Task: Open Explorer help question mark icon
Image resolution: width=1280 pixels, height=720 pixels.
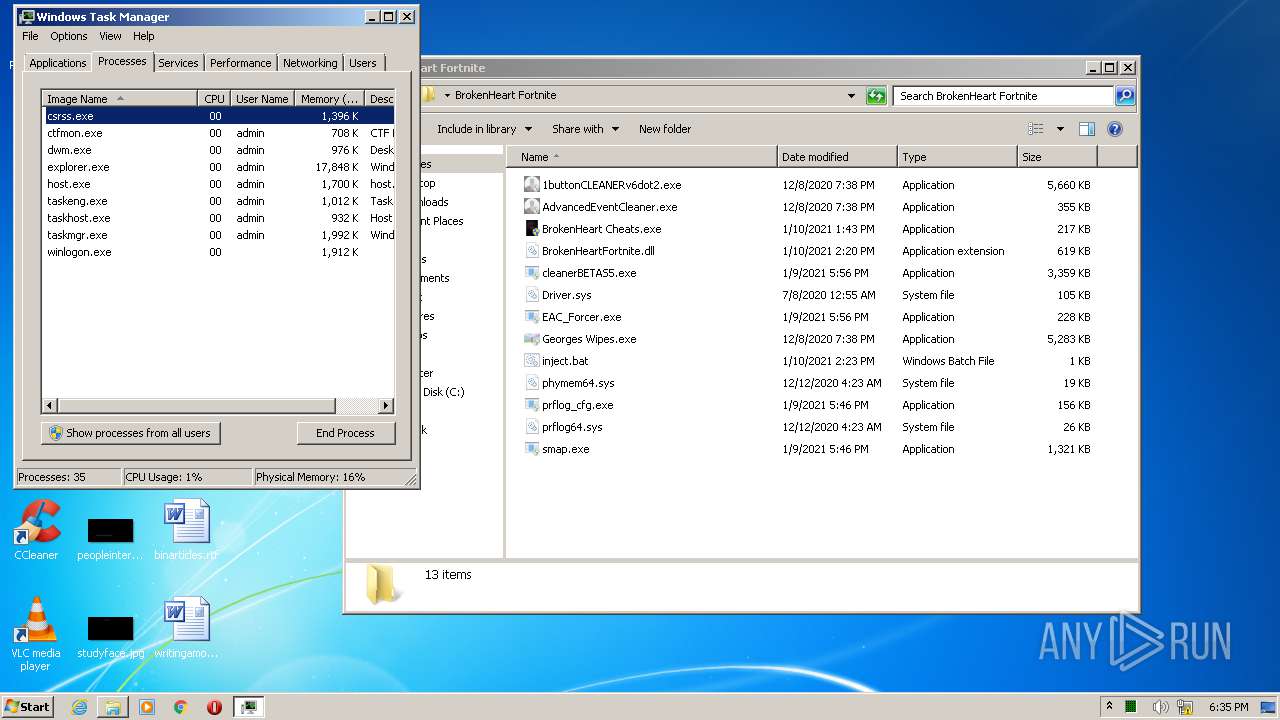Action: pos(1115,129)
